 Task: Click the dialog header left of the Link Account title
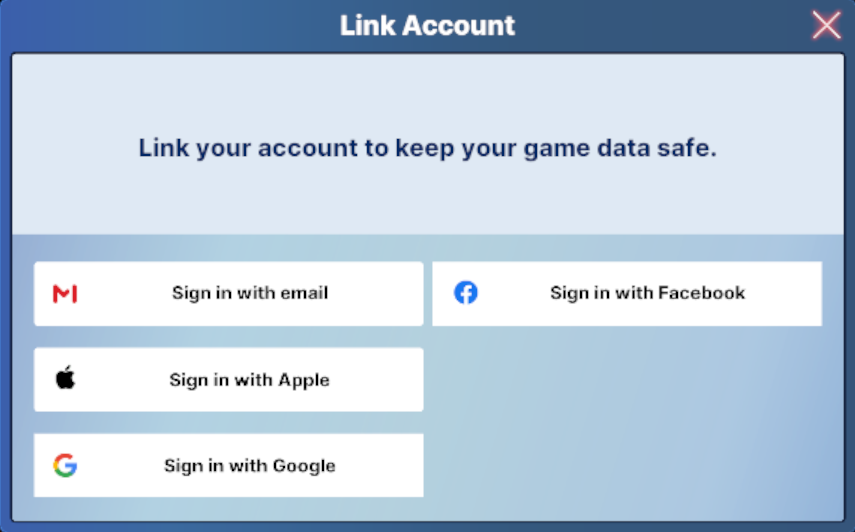click(x=169, y=26)
